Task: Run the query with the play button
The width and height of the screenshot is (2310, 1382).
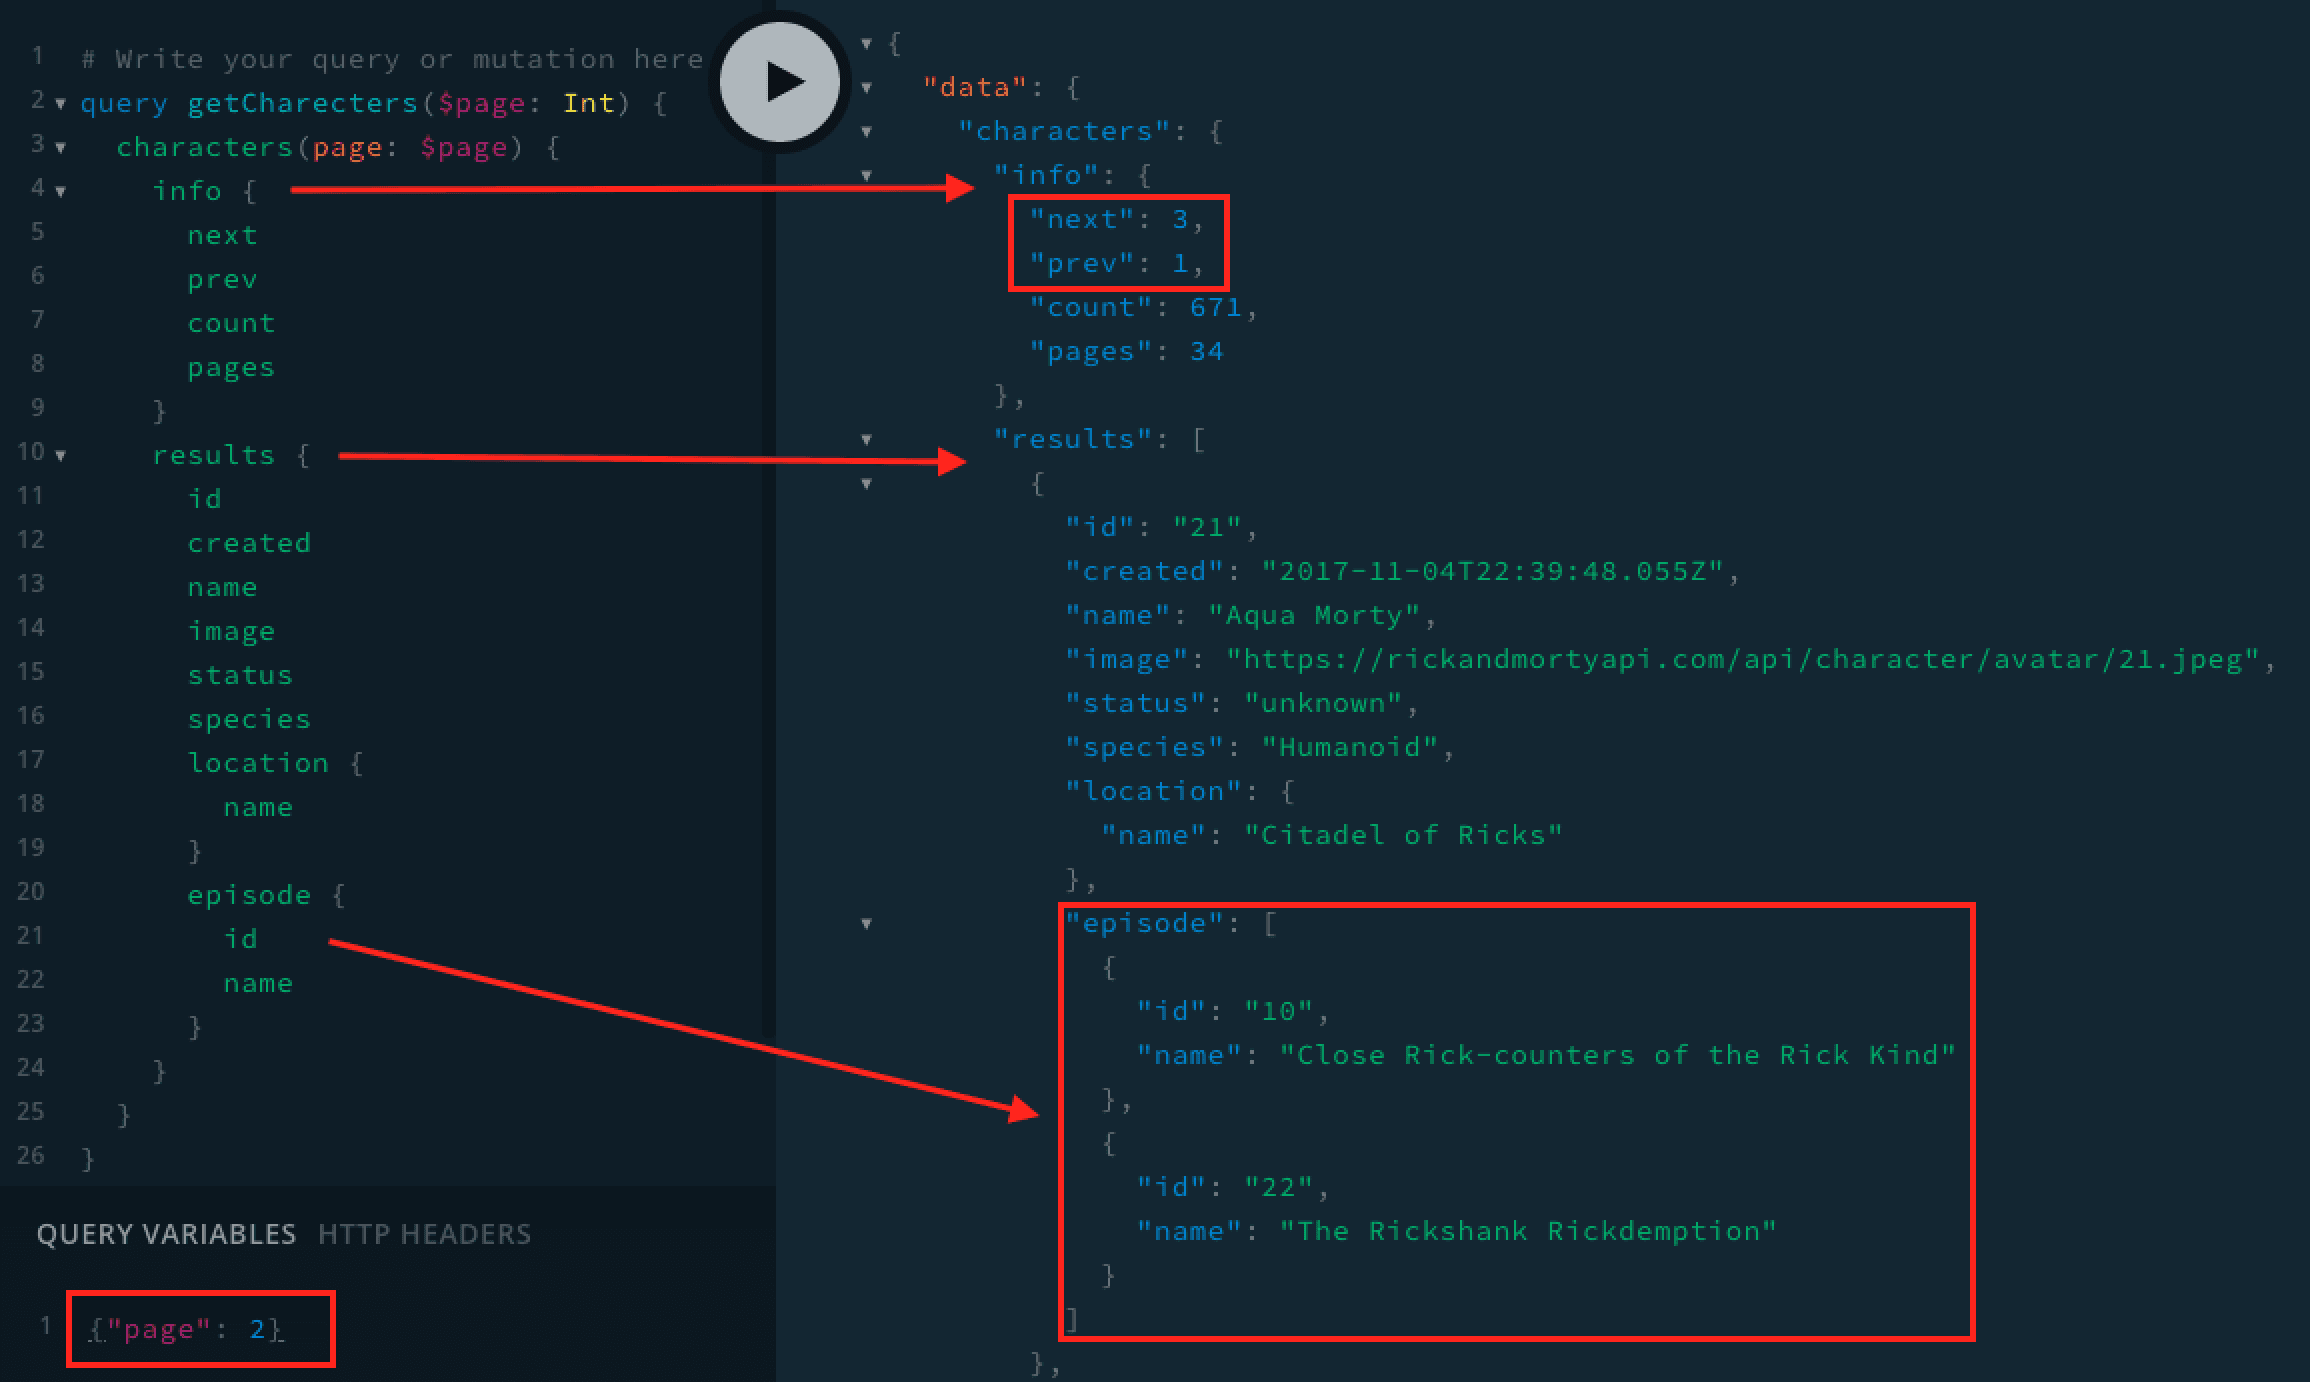Action: (780, 82)
